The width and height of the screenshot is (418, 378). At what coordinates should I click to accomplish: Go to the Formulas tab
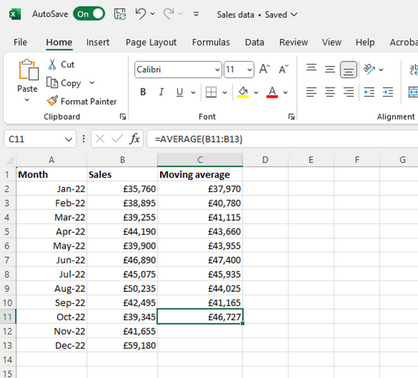[211, 42]
